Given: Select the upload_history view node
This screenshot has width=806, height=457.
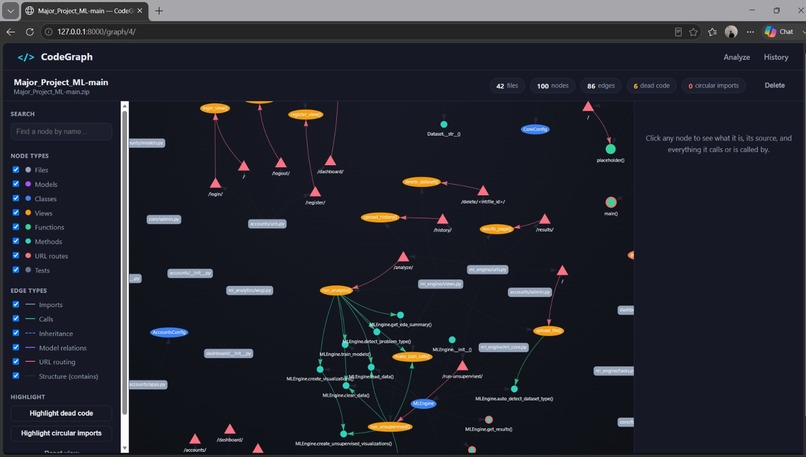Looking at the screenshot, I should (x=380, y=217).
